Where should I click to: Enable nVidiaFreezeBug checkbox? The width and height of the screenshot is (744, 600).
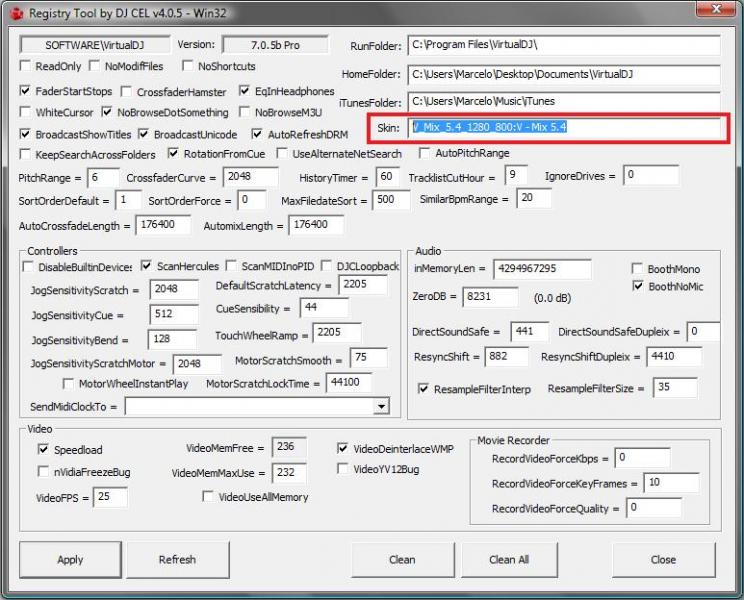coord(43,471)
